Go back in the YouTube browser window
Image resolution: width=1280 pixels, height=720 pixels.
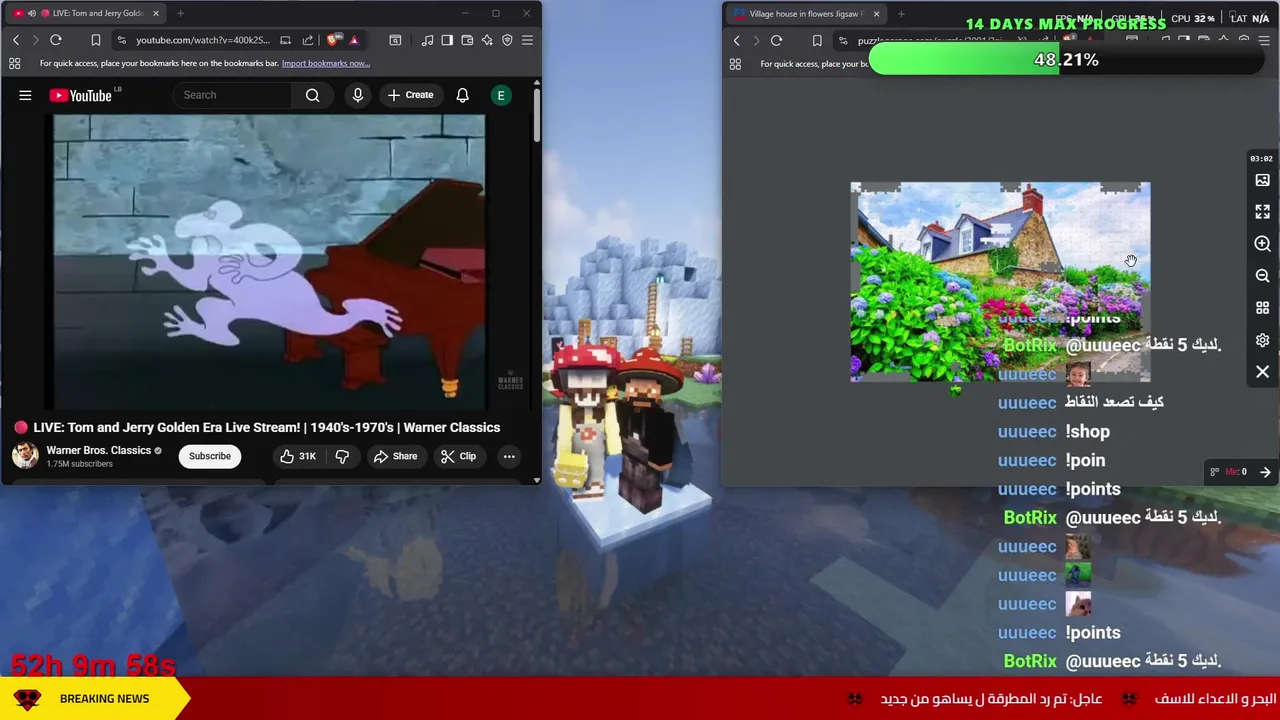(x=16, y=40)
